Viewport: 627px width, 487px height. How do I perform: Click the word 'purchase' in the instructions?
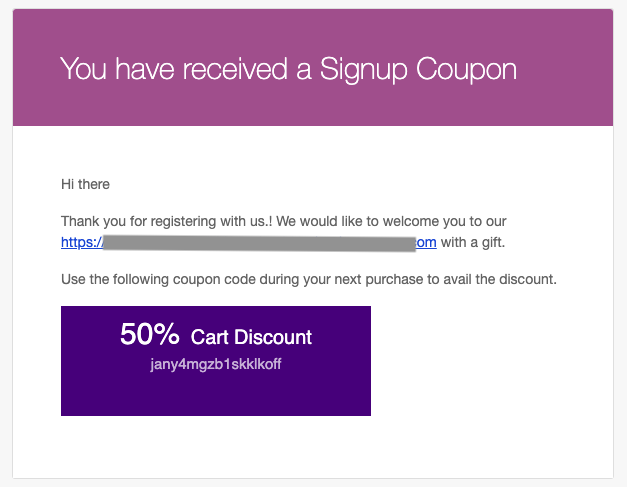tap(394, 279)
